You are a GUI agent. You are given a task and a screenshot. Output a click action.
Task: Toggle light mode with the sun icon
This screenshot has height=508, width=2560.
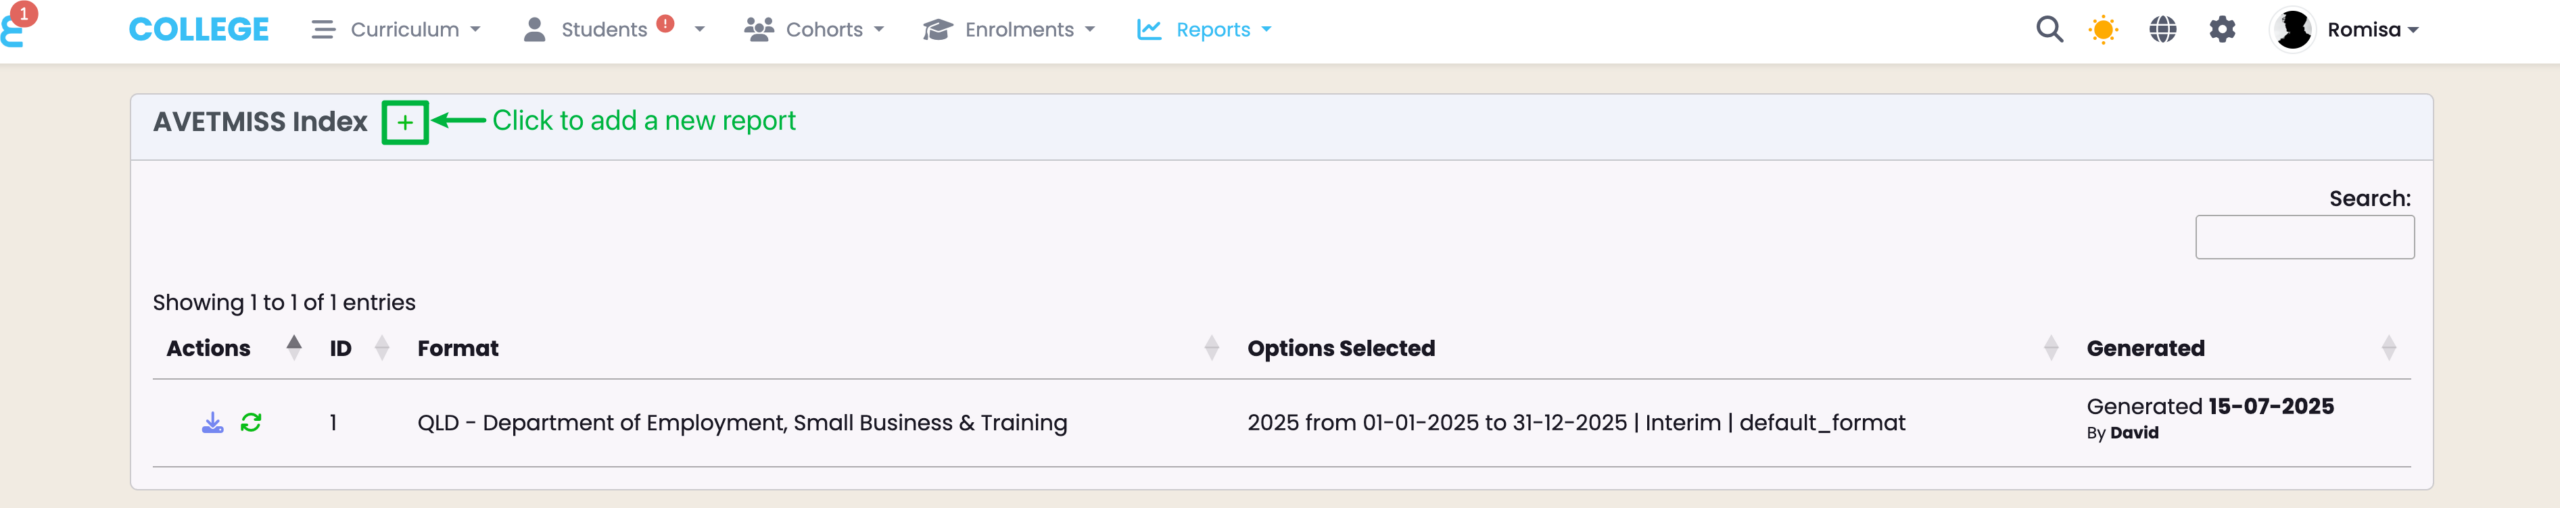click(2103, 30)
